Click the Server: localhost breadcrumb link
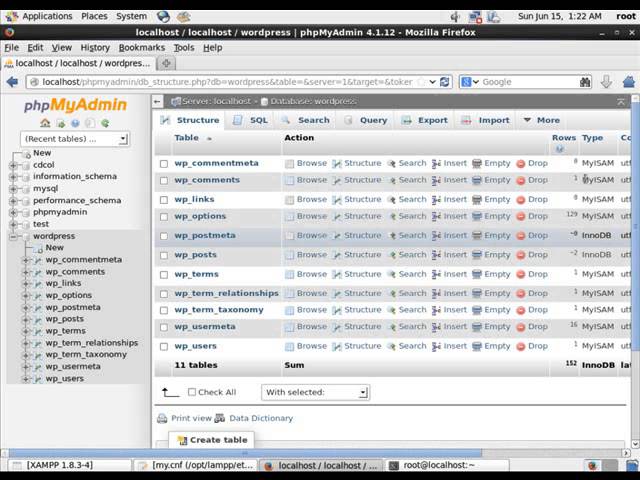This screenshot has height=480, width=640. click(x=216, y=101)
